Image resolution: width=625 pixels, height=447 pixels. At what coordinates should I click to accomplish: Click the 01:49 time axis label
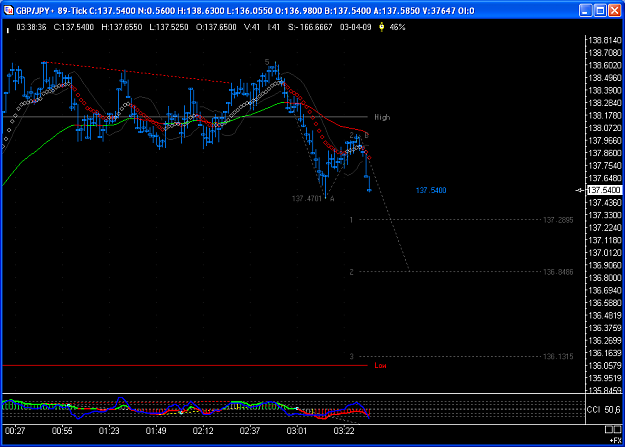(x=156, y=431)
